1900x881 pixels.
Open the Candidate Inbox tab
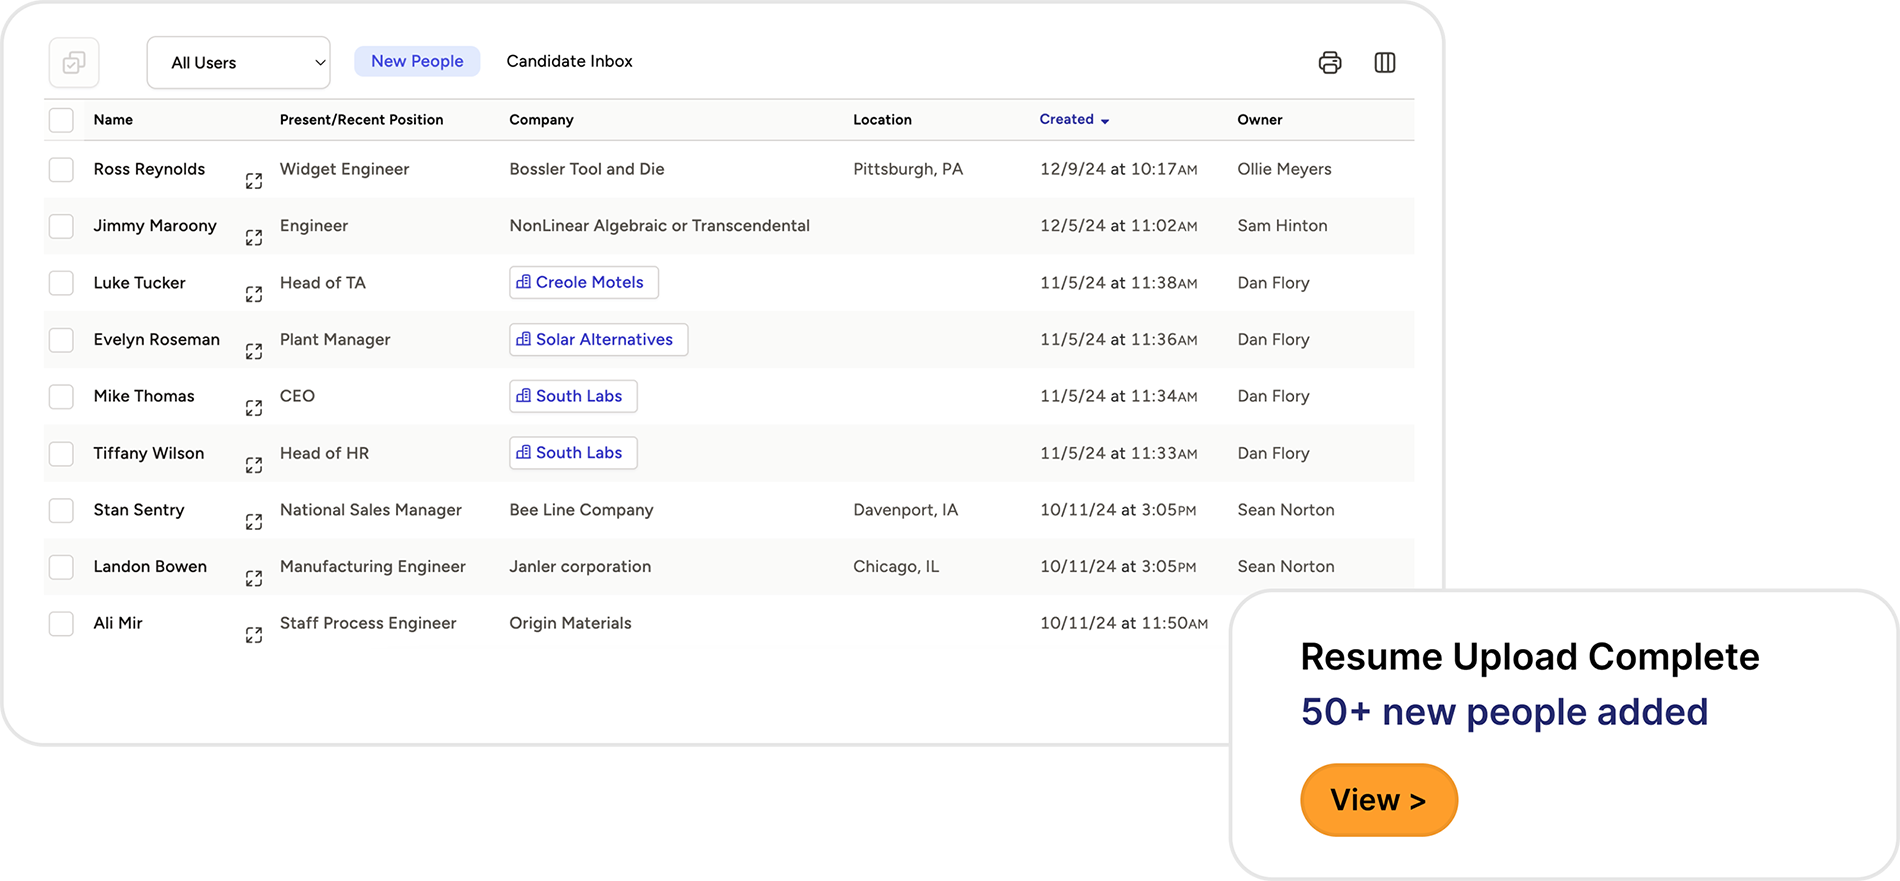(569, 61)
